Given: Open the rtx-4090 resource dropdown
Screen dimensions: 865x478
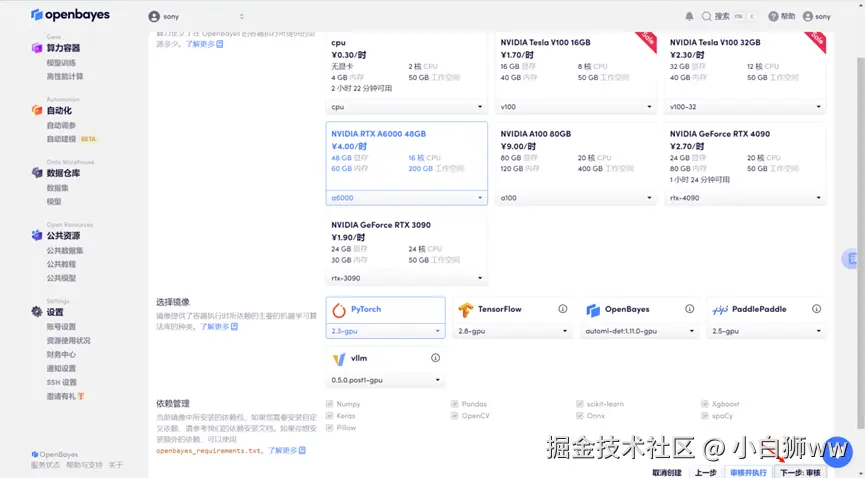Looking at the screenshot, I should click(x=745, y=198).
